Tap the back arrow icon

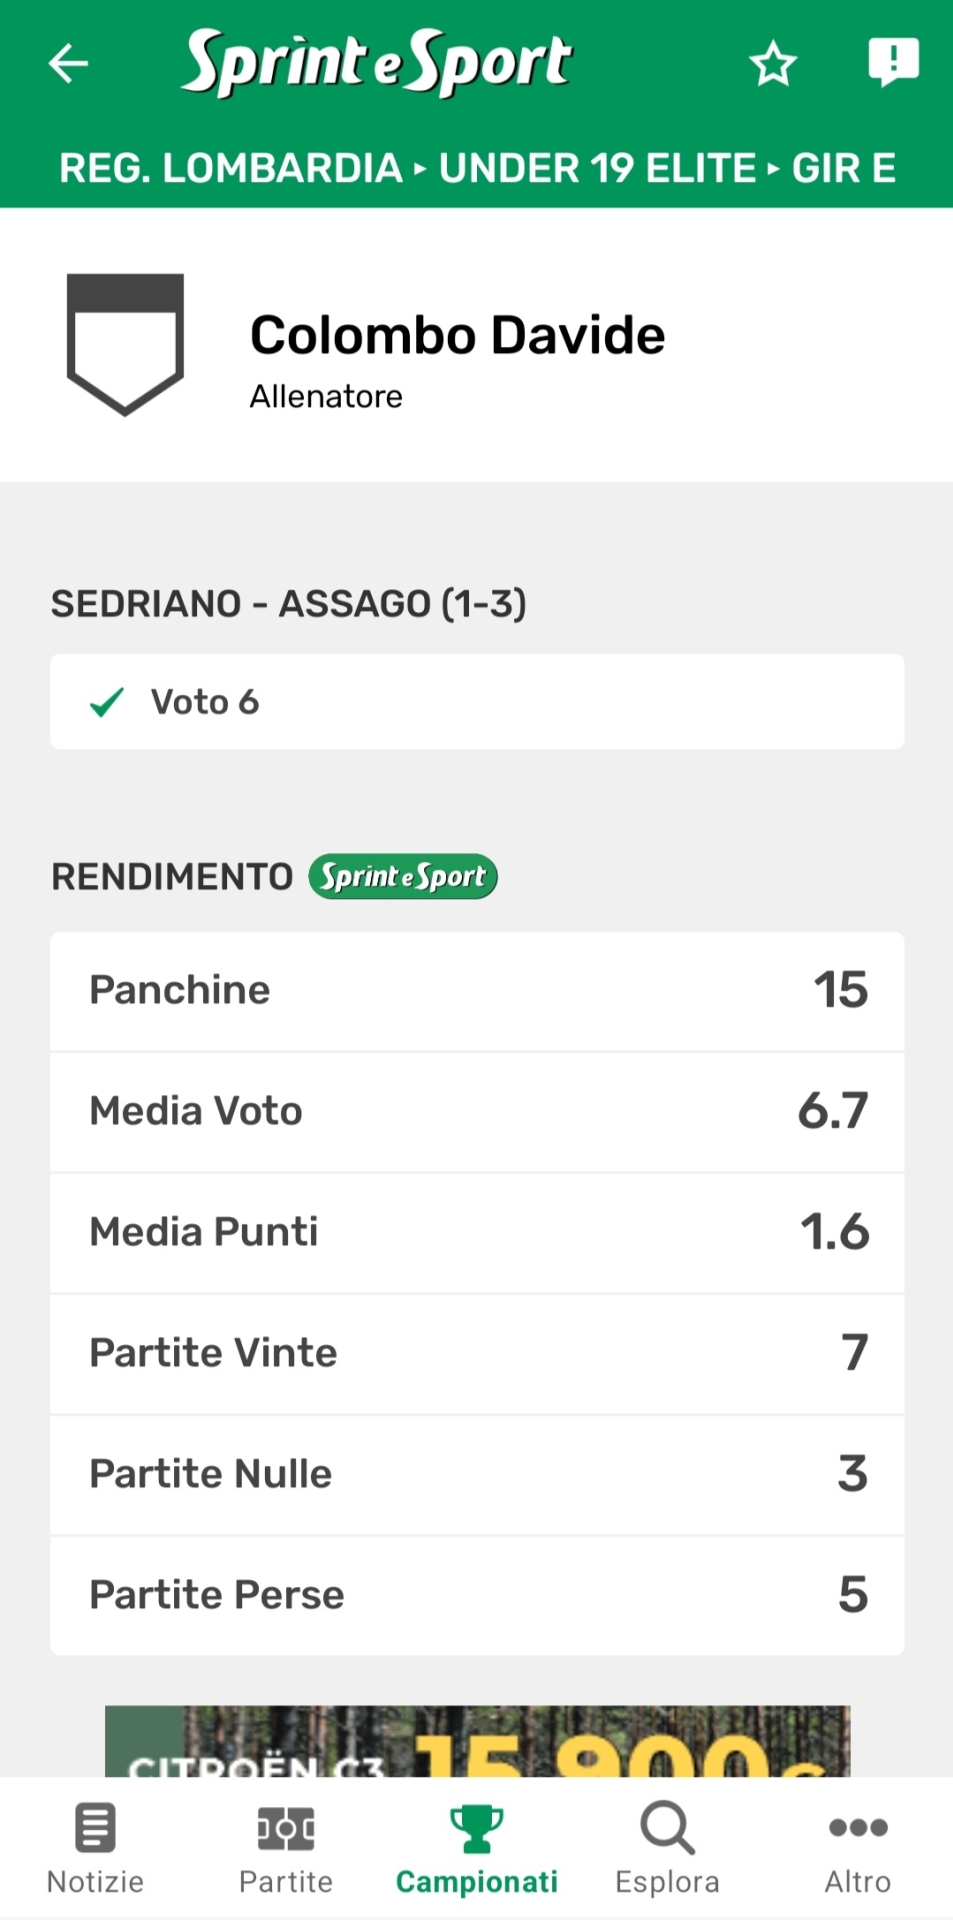[x=69, y=64]
